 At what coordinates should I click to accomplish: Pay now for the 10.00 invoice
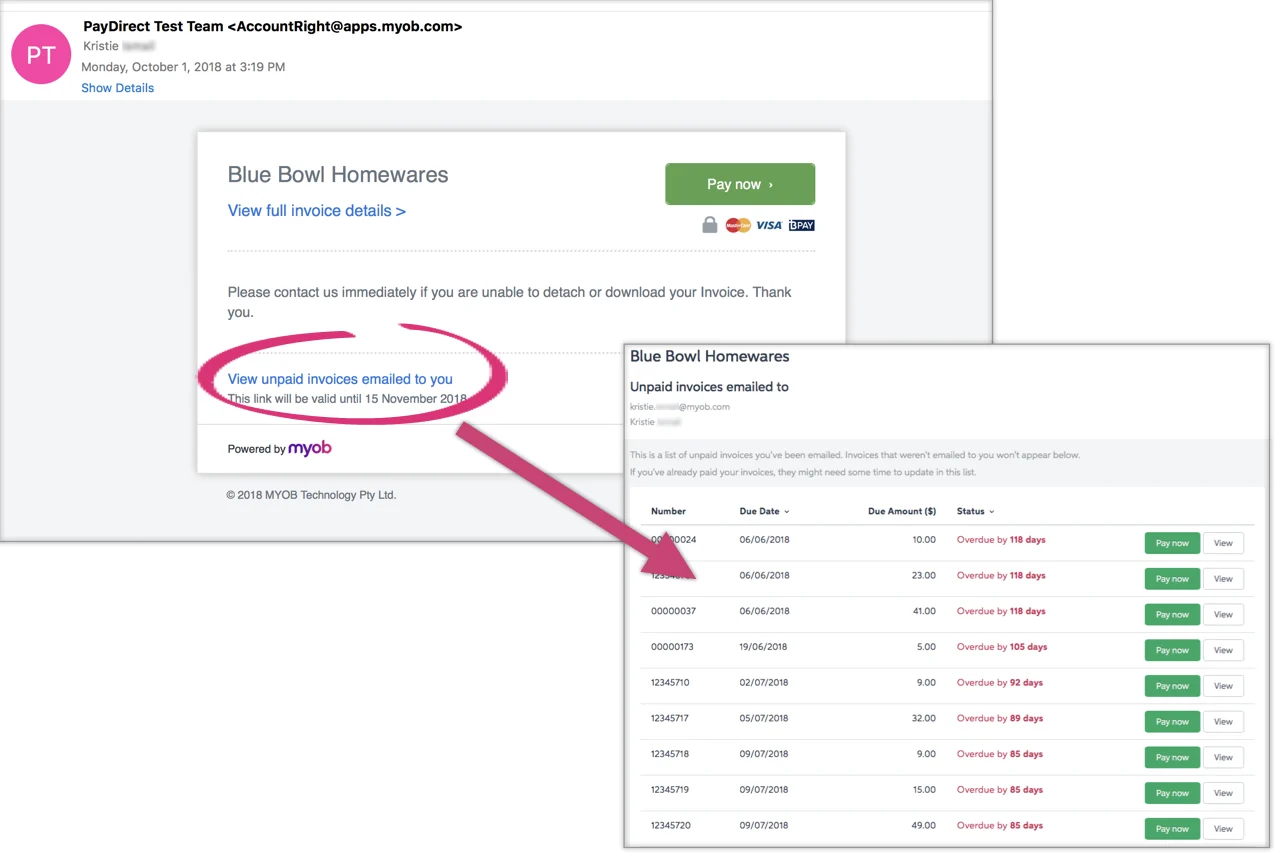click(1172, 543)
